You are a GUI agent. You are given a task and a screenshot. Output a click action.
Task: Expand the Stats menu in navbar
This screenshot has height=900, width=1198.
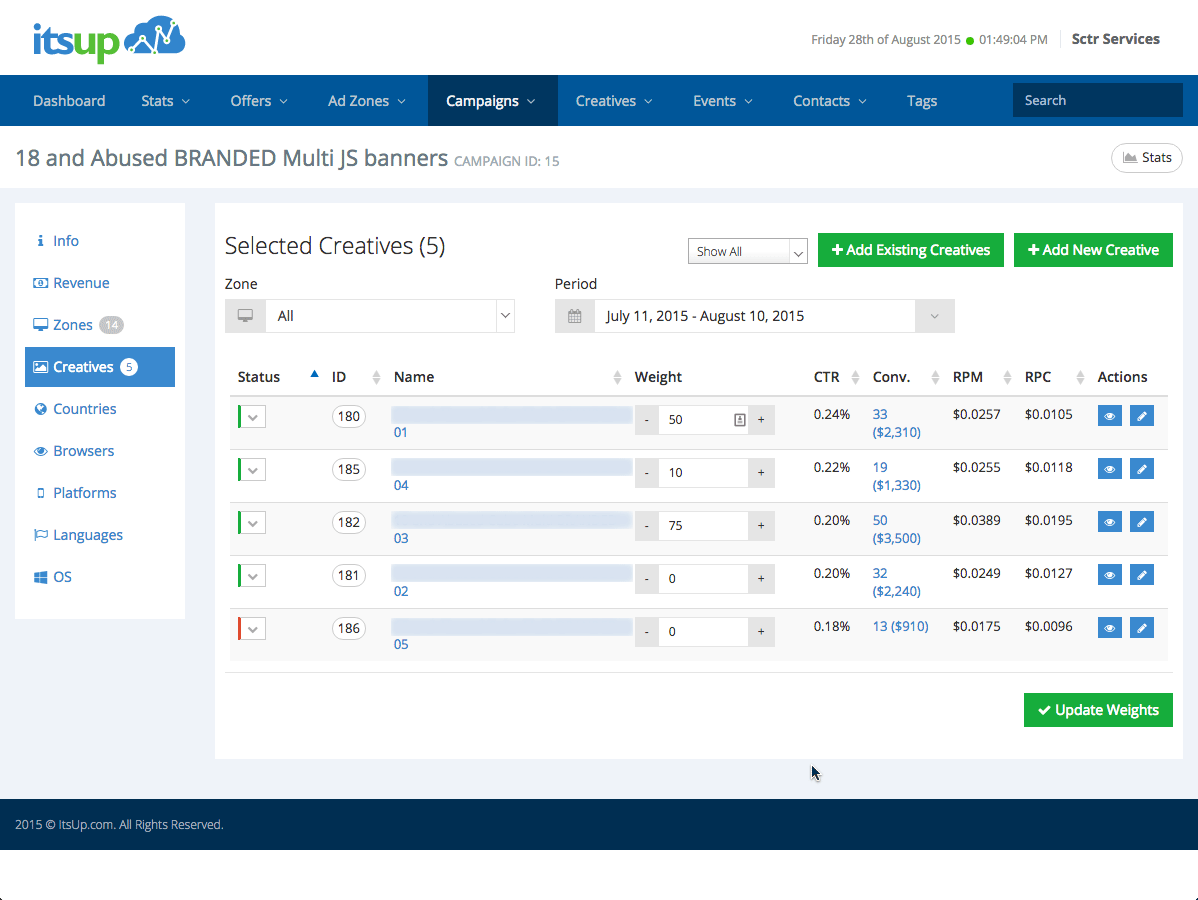(165, 101)
